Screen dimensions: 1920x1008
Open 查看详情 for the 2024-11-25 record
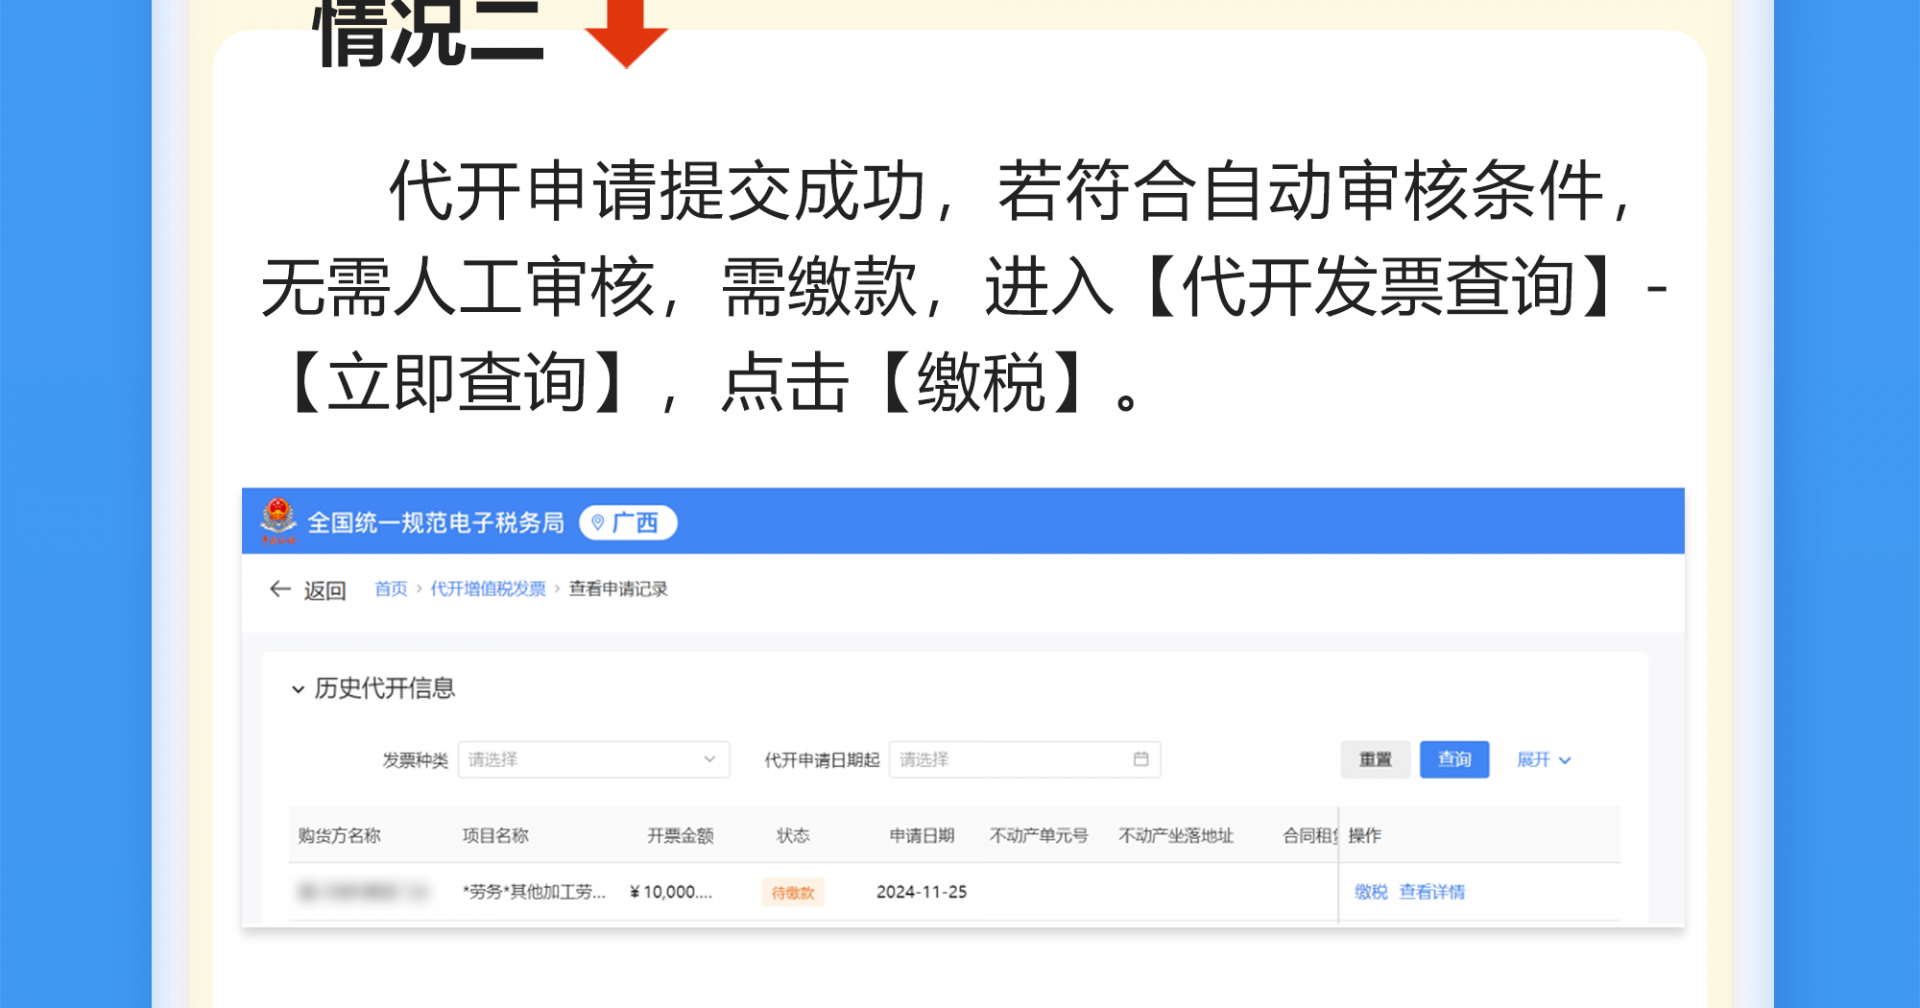[1431, 892]
